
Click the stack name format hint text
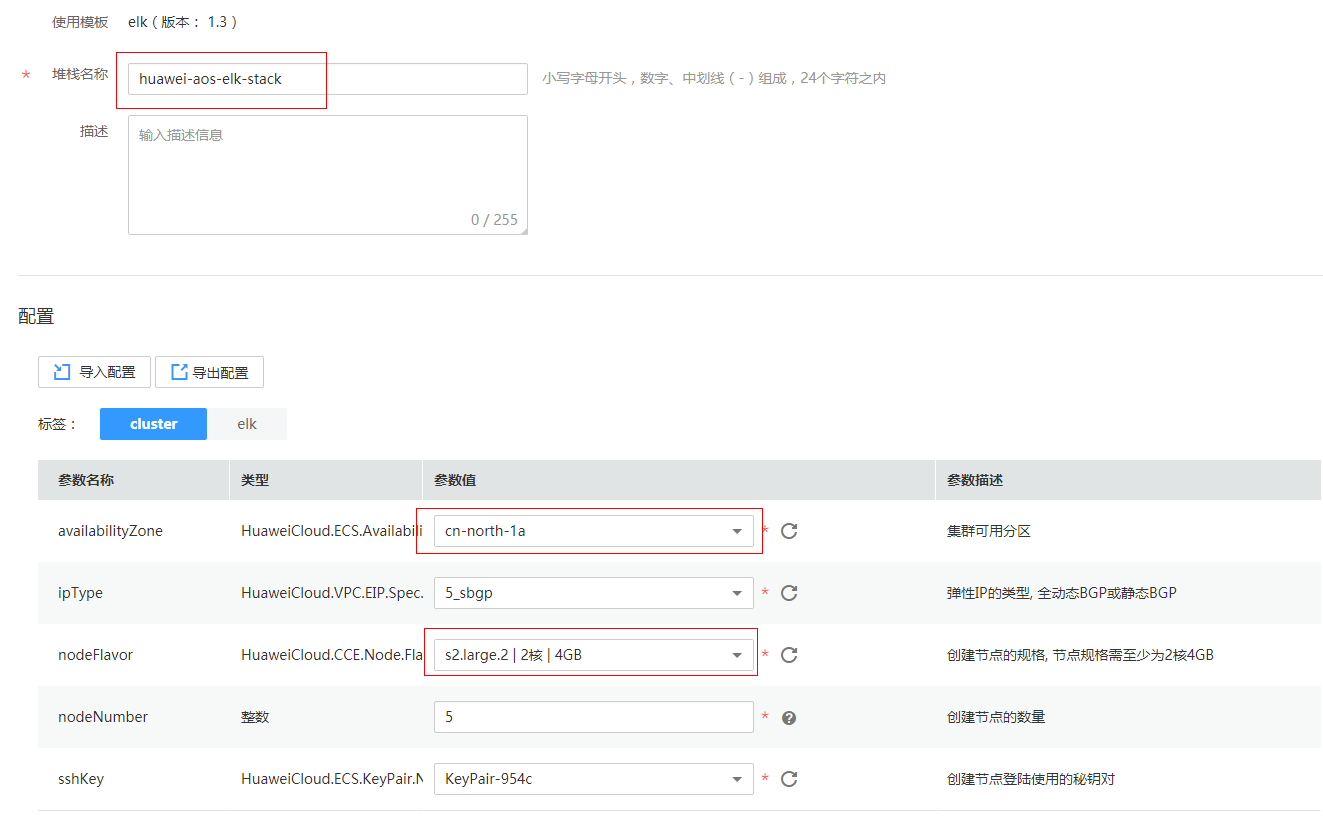coord(714,78)
